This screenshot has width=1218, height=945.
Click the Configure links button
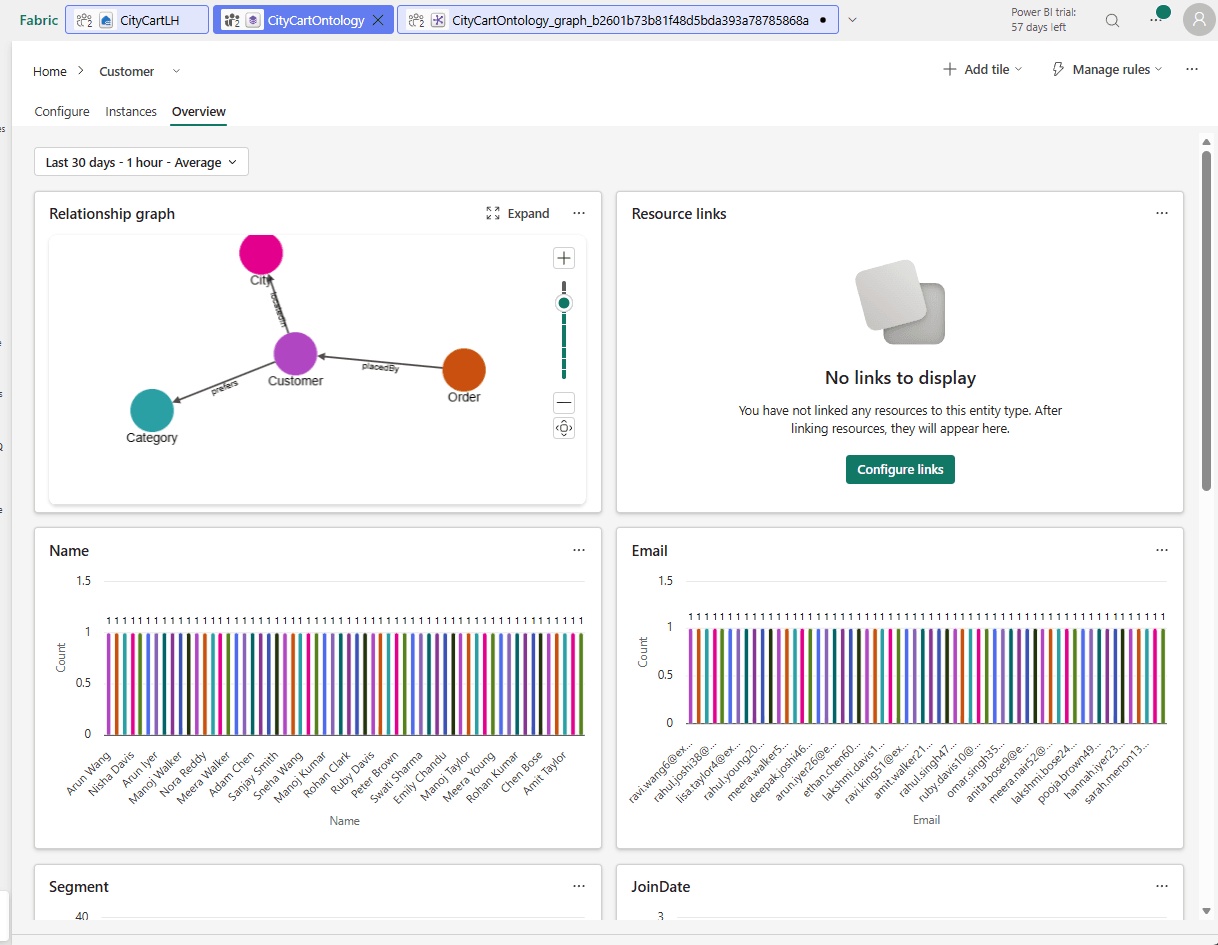coord(900,469)
